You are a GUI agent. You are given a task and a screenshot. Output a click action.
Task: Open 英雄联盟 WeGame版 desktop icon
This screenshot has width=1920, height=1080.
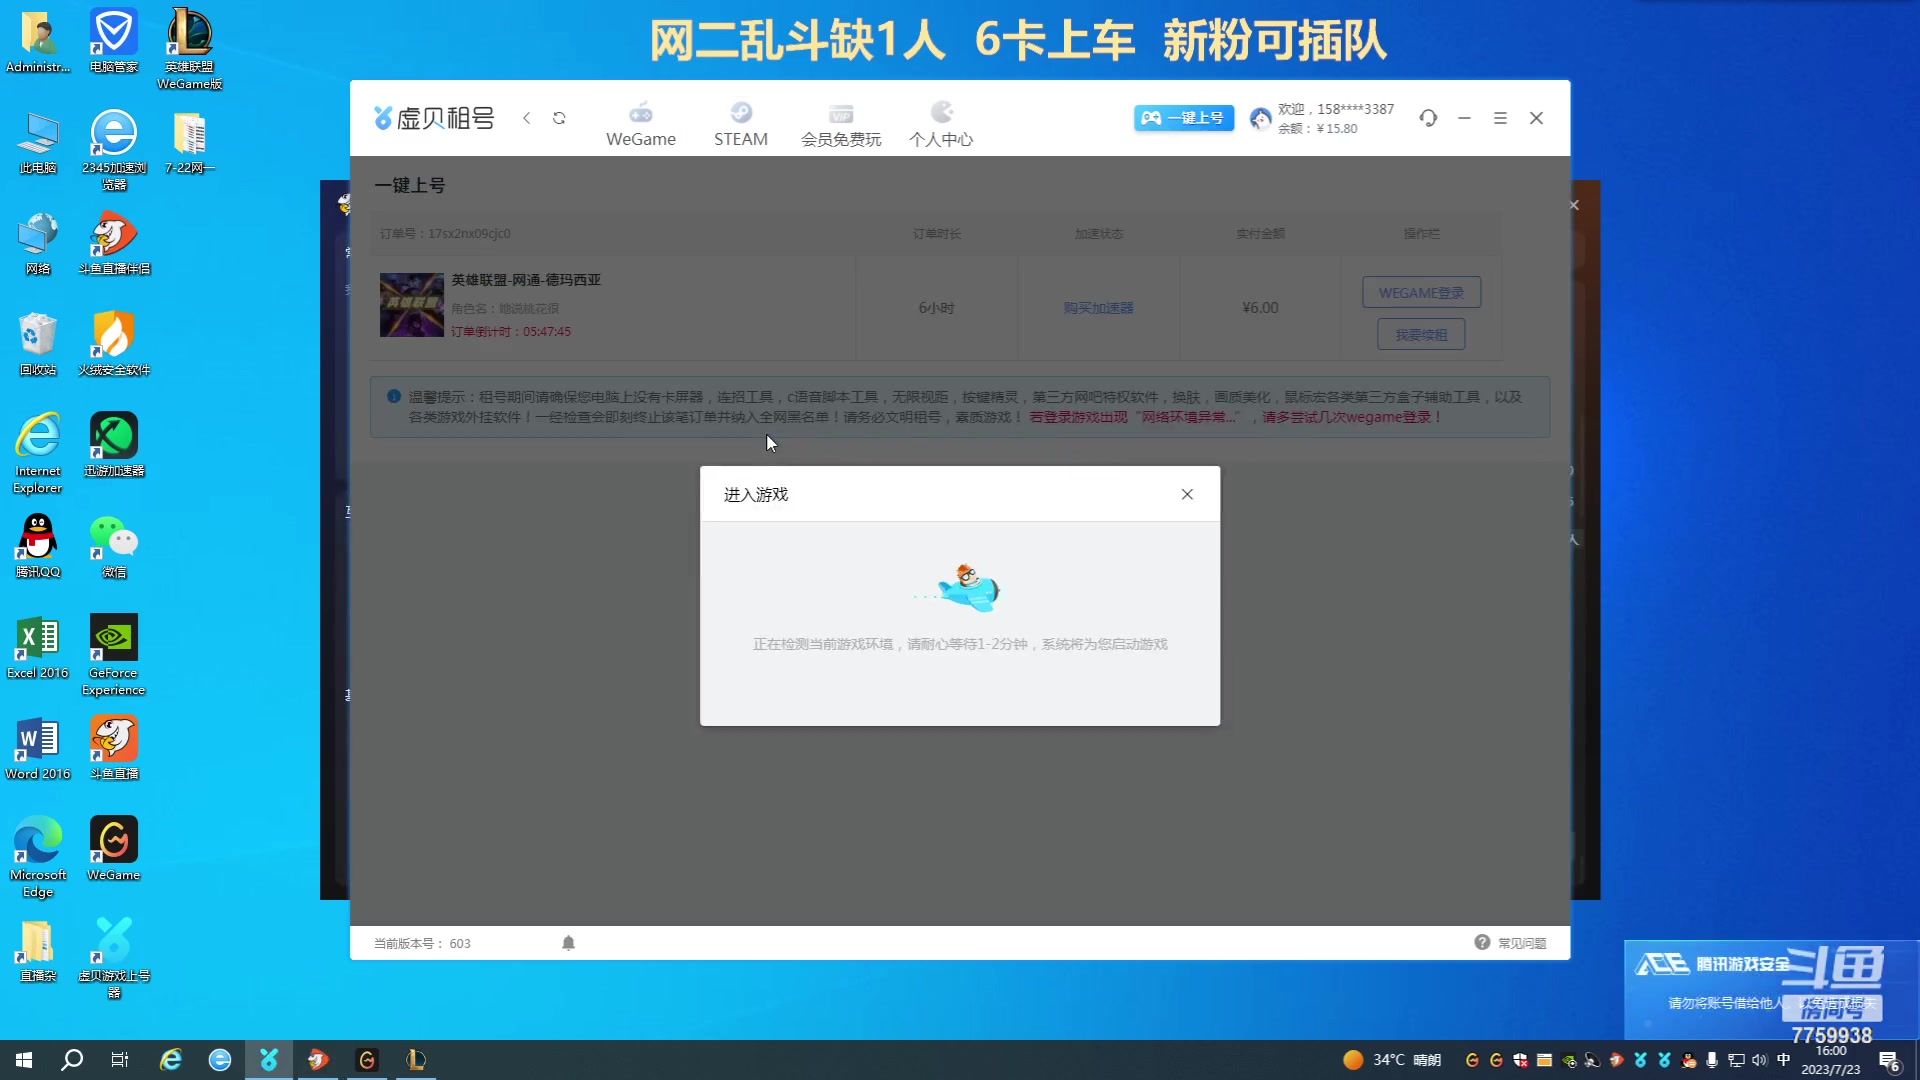[x=189, y=49]
